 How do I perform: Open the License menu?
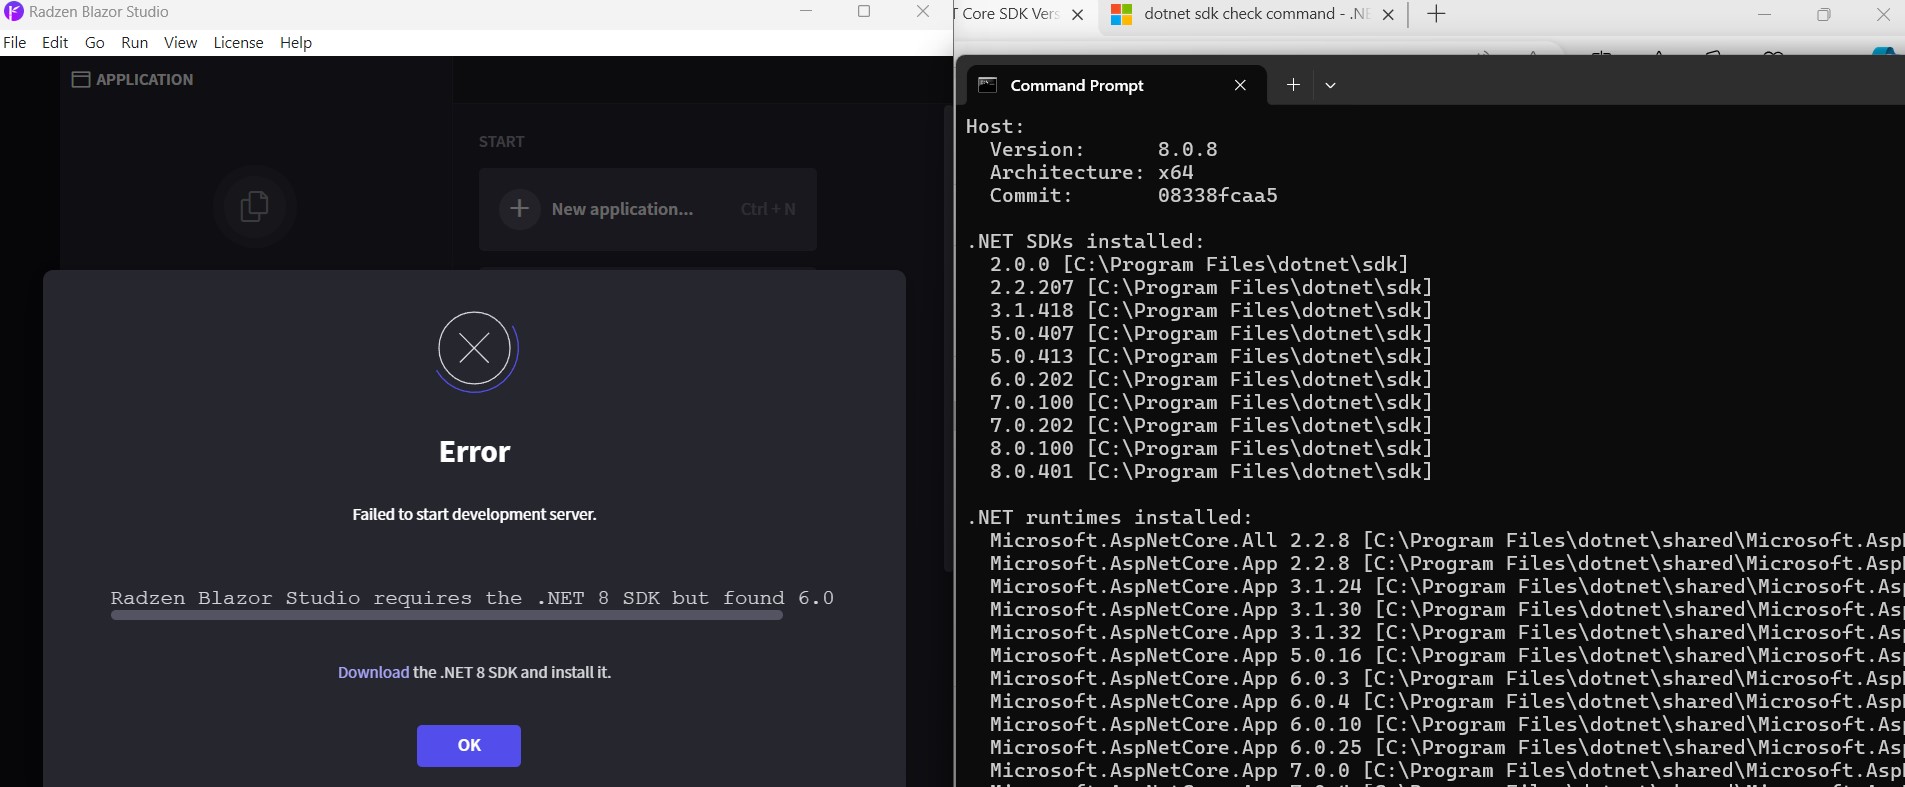click(238, 42)
